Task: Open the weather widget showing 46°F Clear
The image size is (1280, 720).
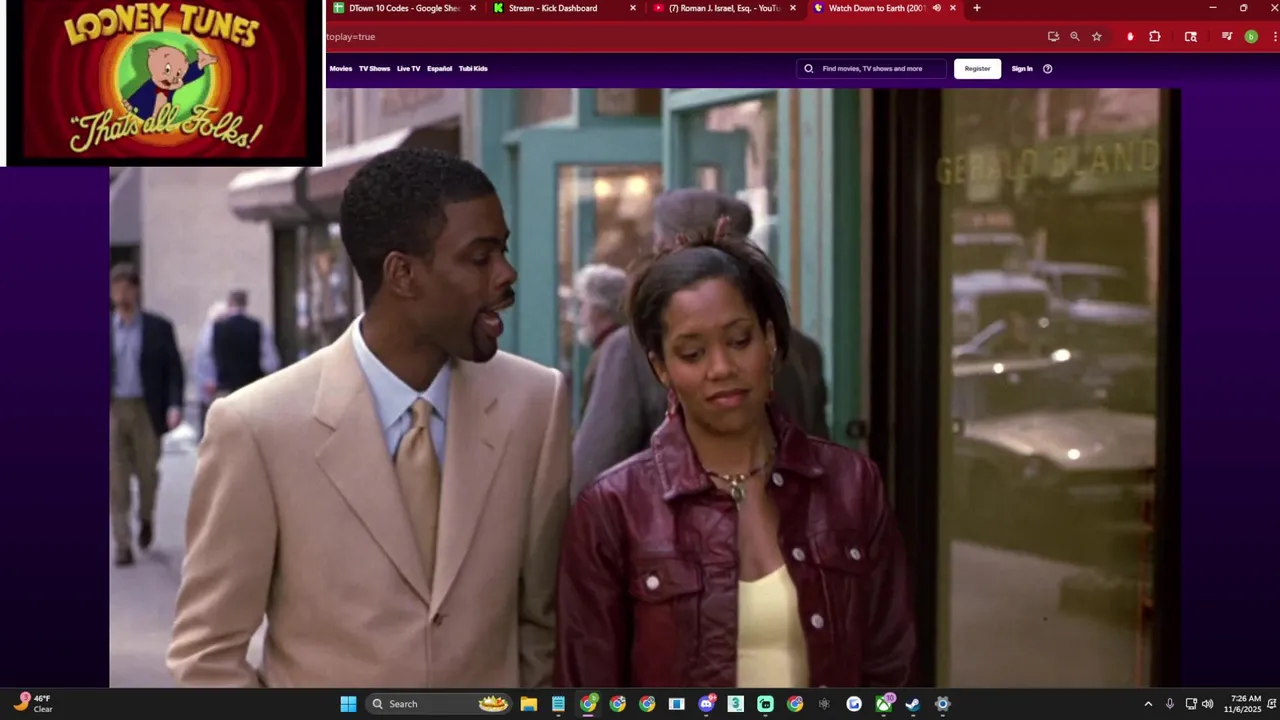Action: click(x=34, y=703)
